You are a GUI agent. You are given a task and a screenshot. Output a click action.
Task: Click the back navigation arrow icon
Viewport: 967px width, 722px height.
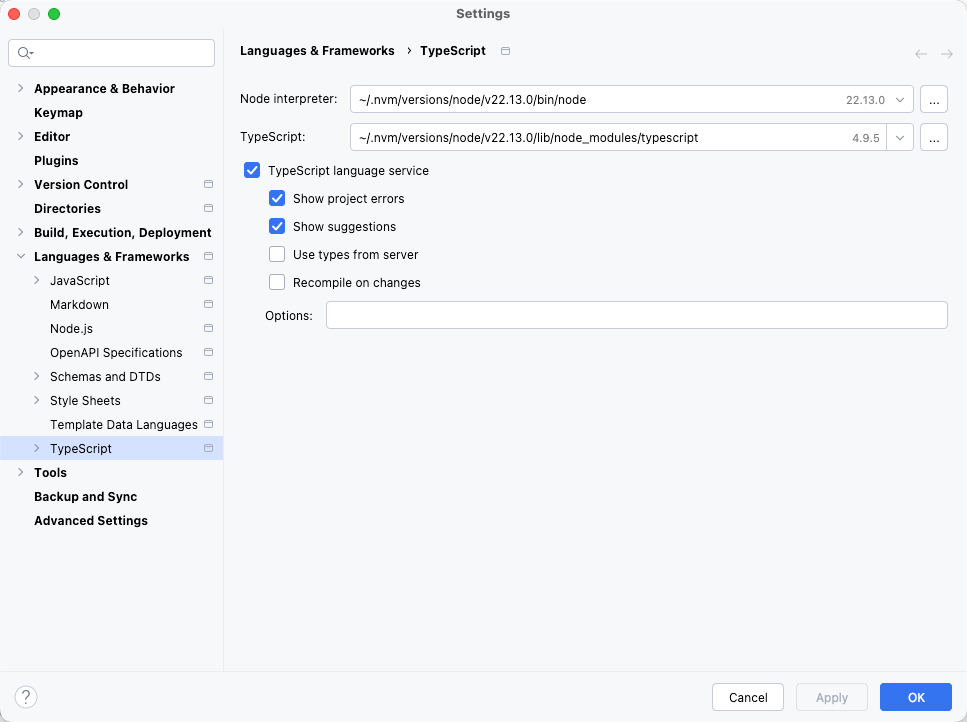pyautogui.click(x=921, y=54)
